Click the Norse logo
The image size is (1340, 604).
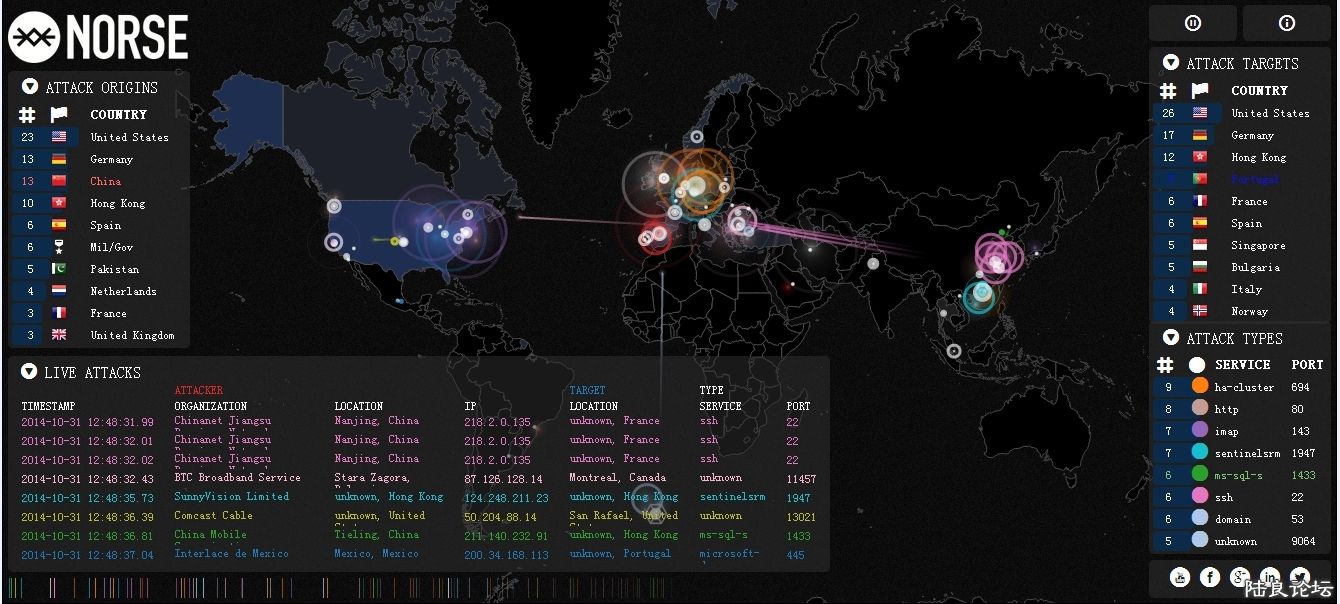coord(98,37)
